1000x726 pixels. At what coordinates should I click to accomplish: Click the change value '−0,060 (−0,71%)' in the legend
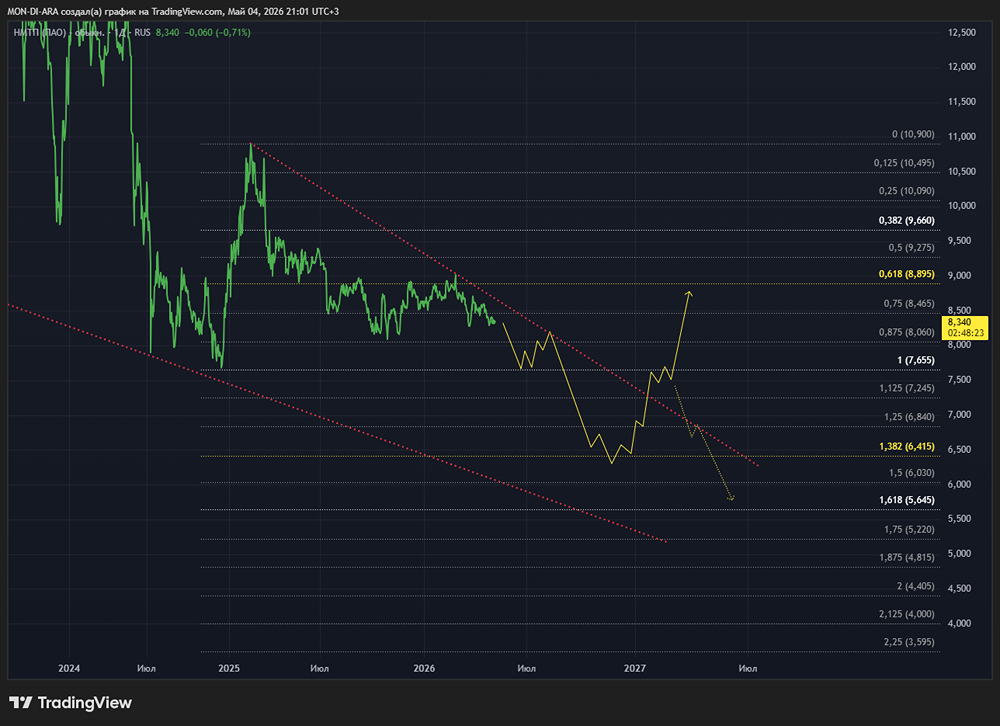(x=217, y=32)
